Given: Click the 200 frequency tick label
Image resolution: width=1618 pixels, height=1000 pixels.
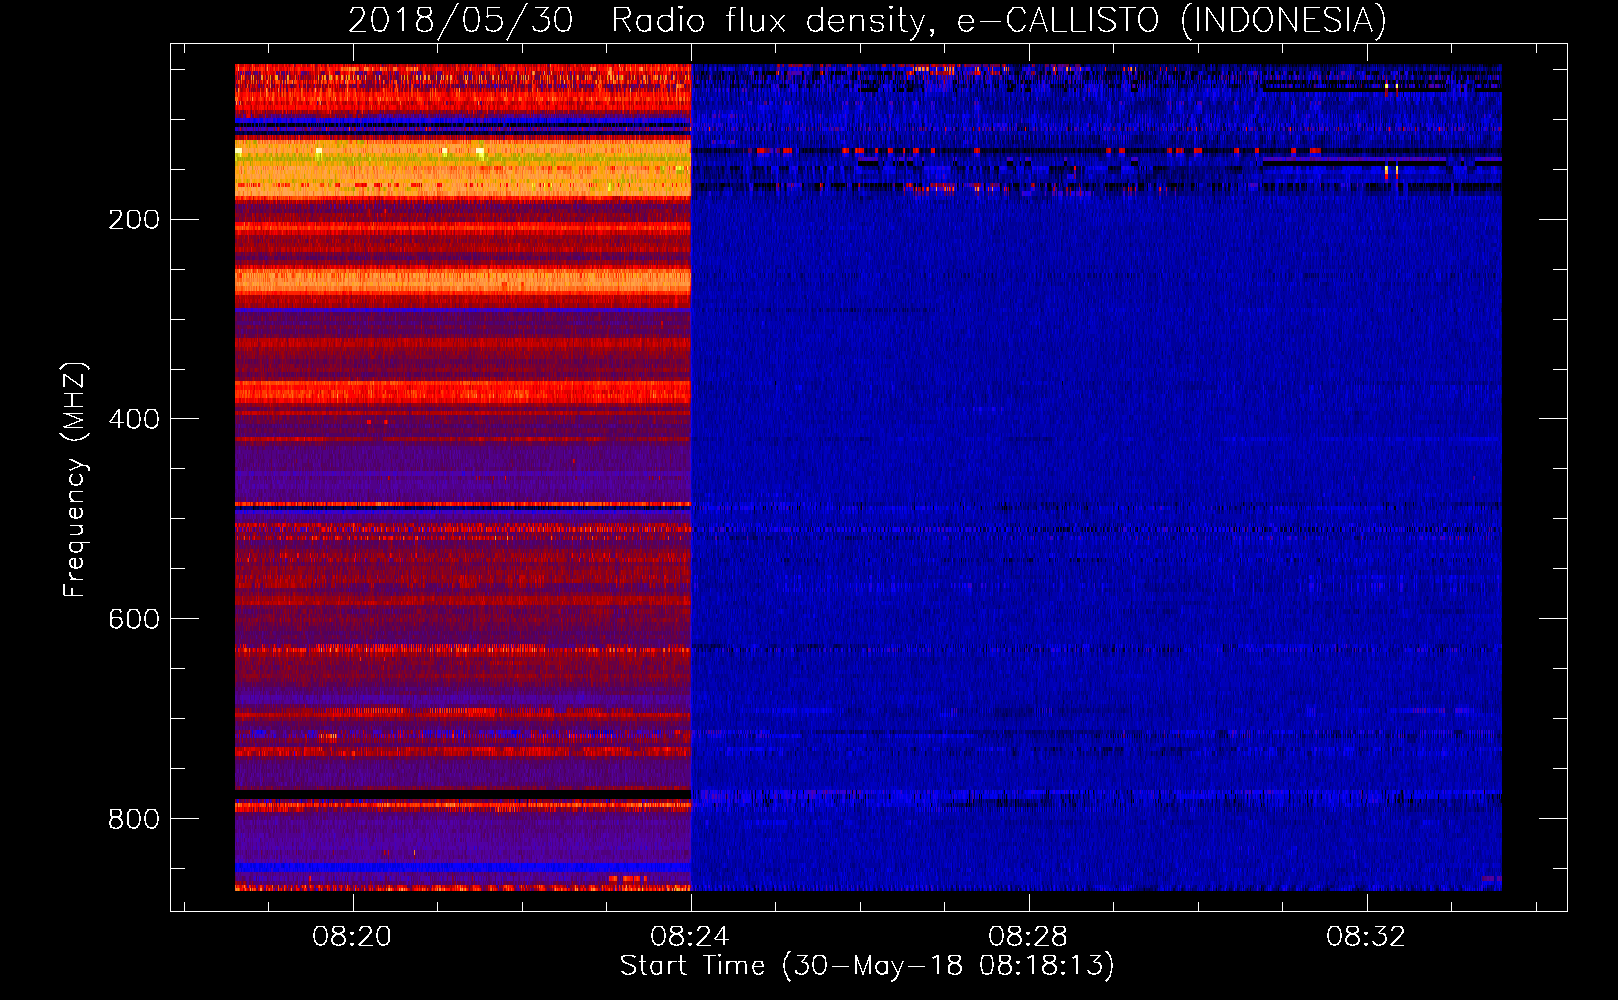Looking at the screenshot, I should coord(134,220).
